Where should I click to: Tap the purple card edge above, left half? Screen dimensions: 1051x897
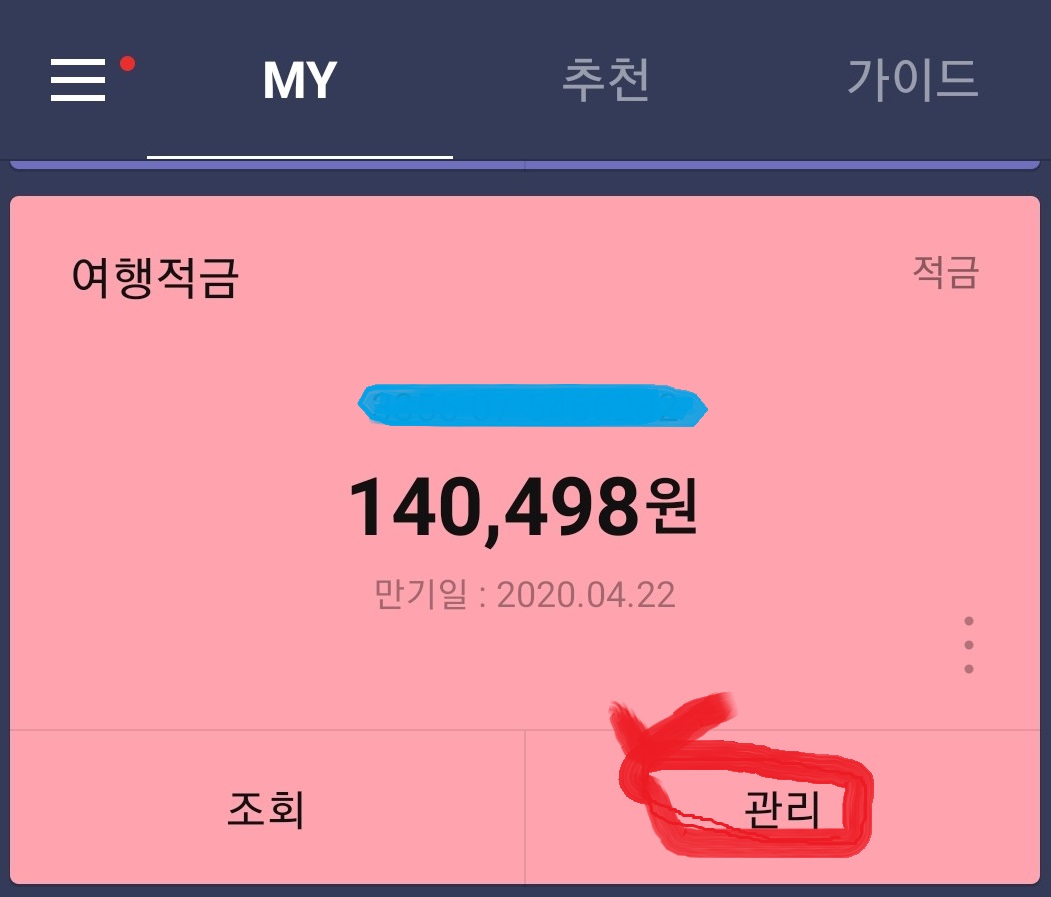267,165
